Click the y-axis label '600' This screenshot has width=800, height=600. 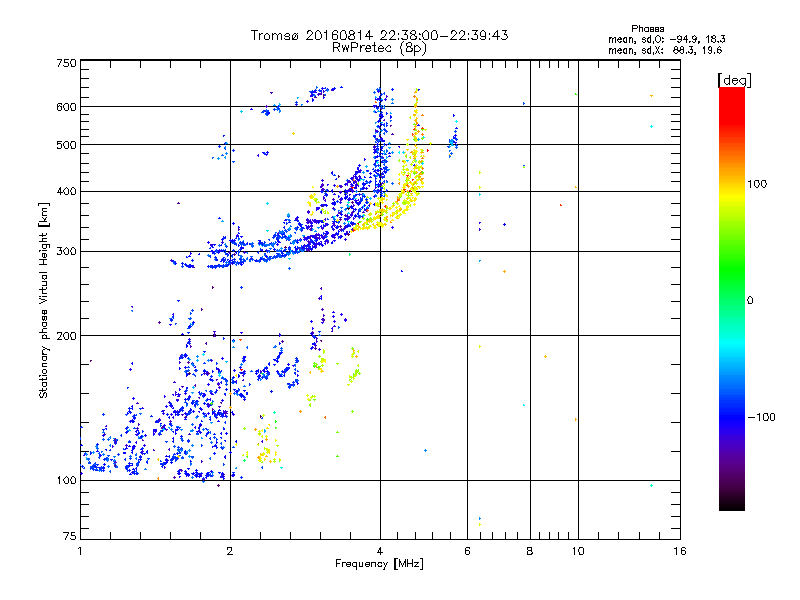(66, 107)
